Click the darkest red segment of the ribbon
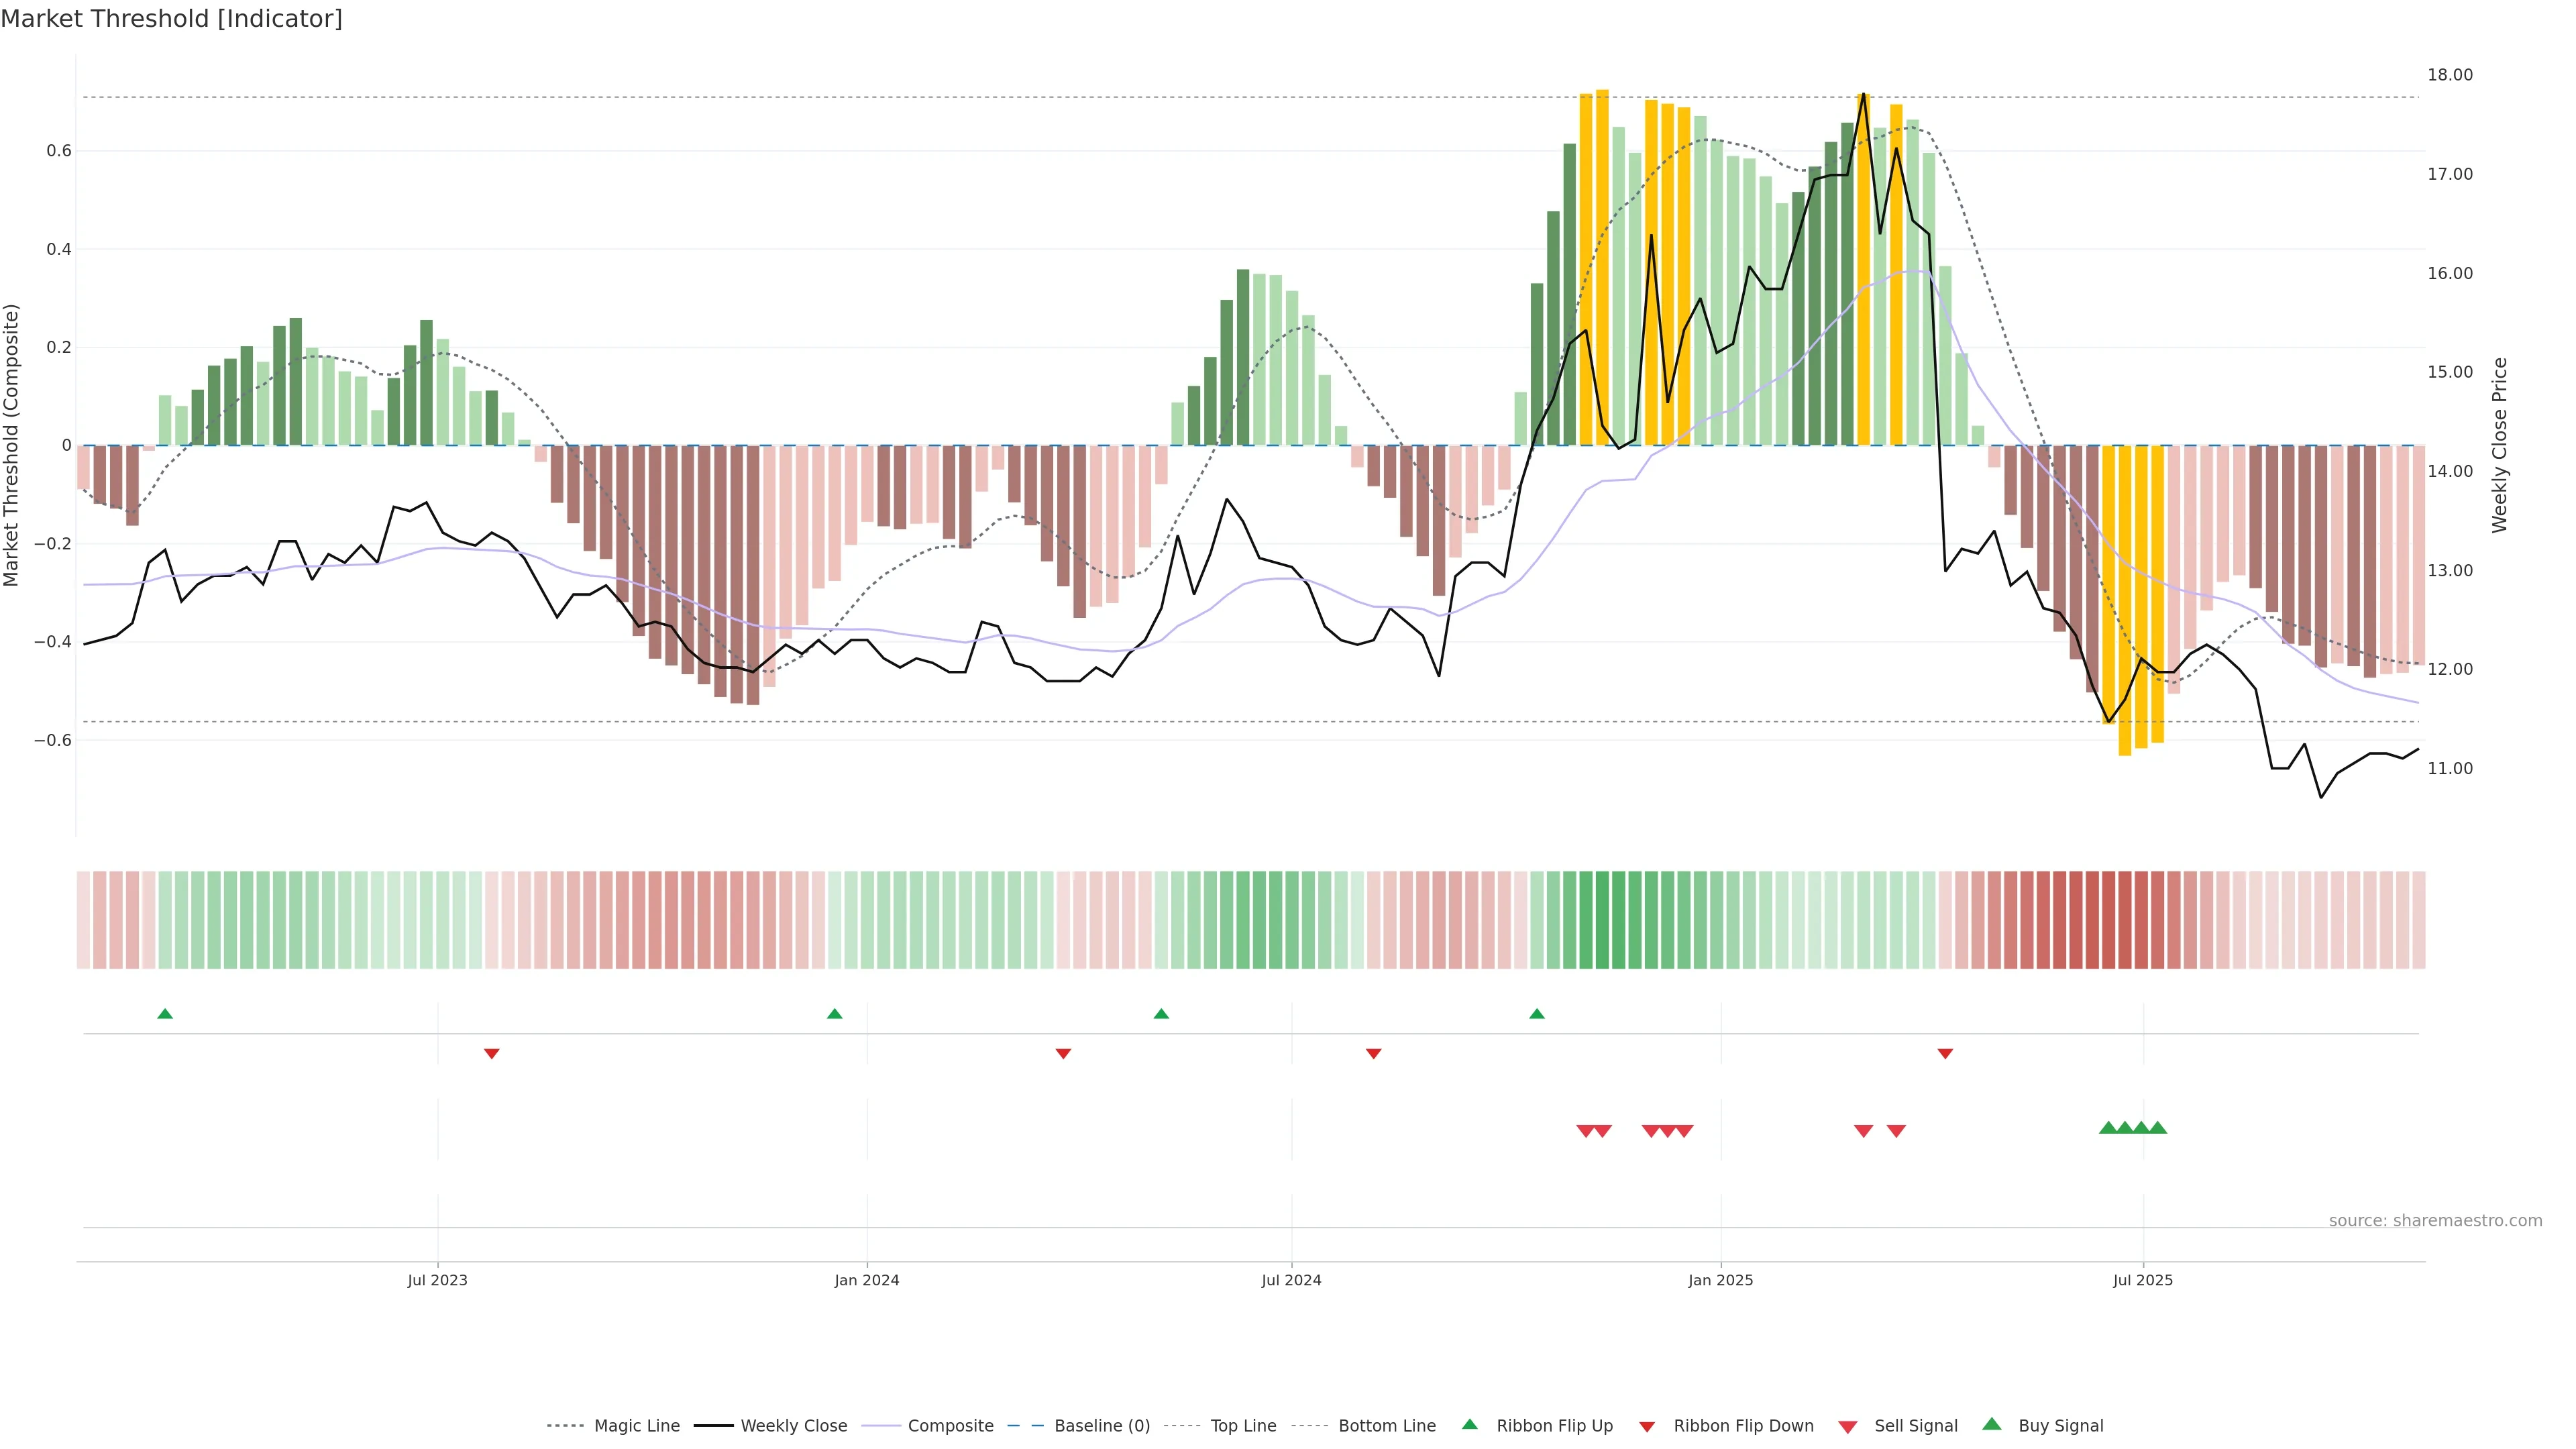Viewport: 2576px width, 1449px height. tap(2108, 920)
